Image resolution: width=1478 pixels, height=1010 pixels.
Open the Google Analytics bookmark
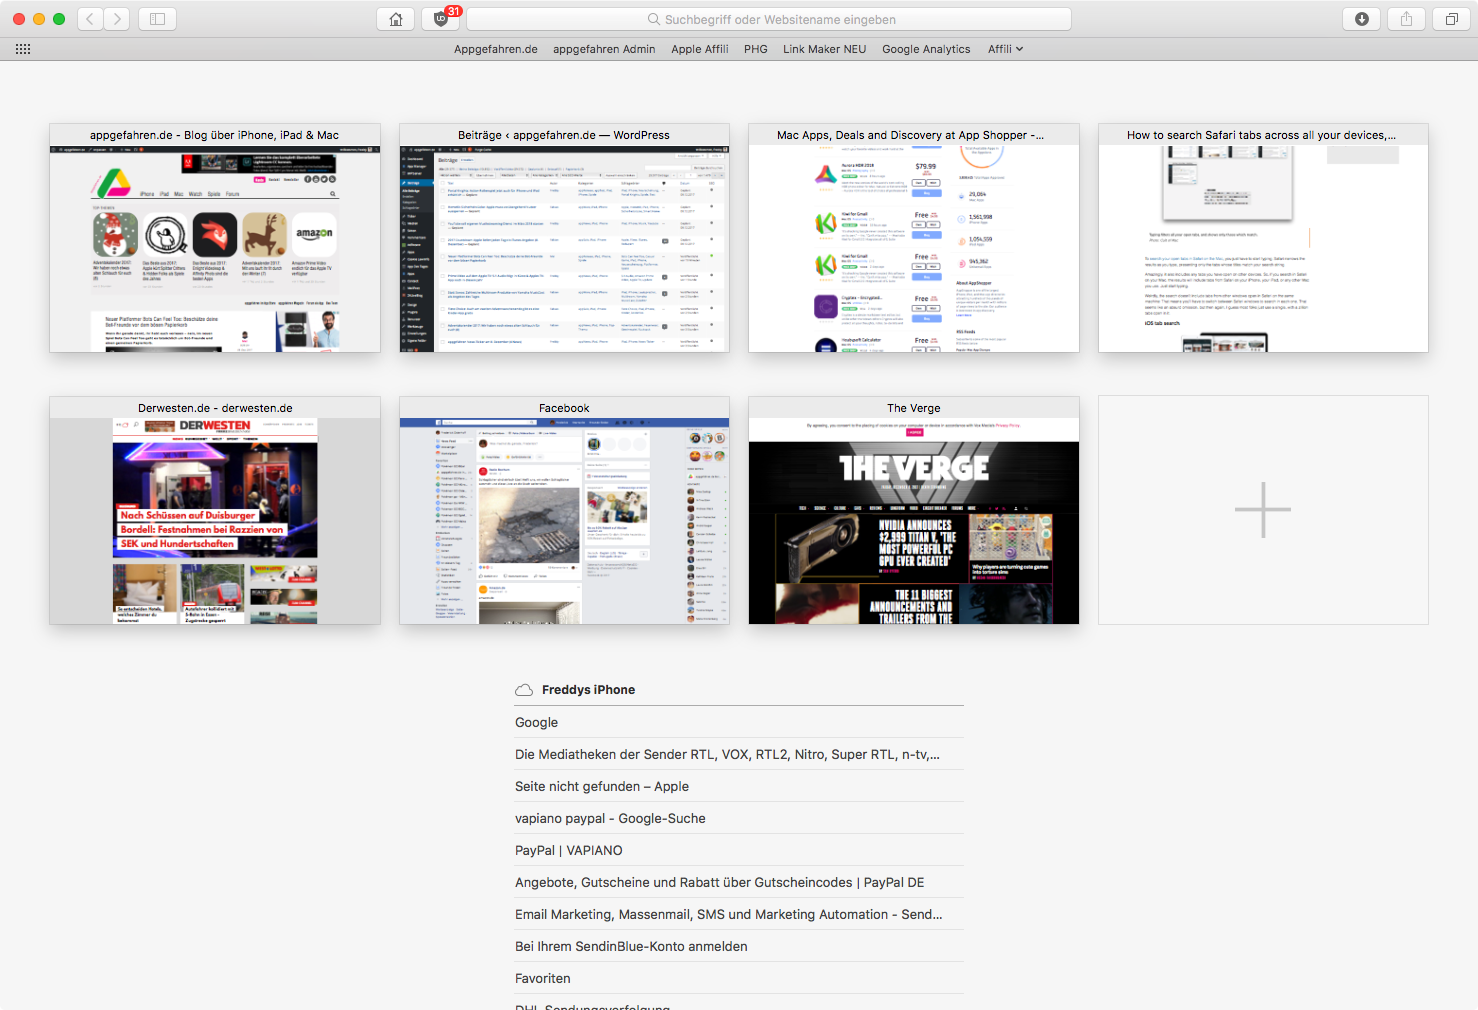click(926, 49)
